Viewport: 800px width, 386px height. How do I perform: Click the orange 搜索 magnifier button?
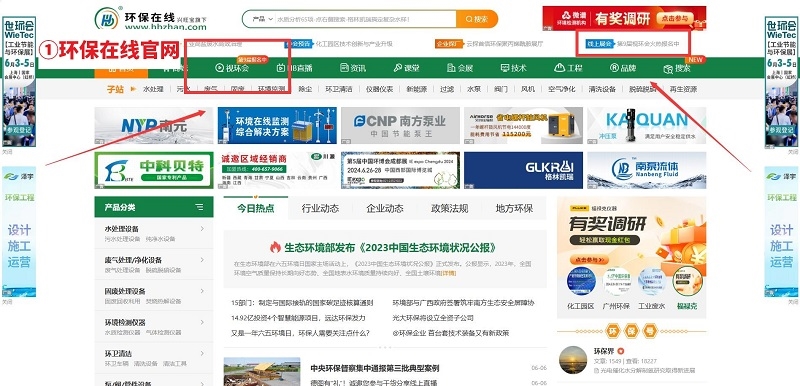tap(477, 19)
